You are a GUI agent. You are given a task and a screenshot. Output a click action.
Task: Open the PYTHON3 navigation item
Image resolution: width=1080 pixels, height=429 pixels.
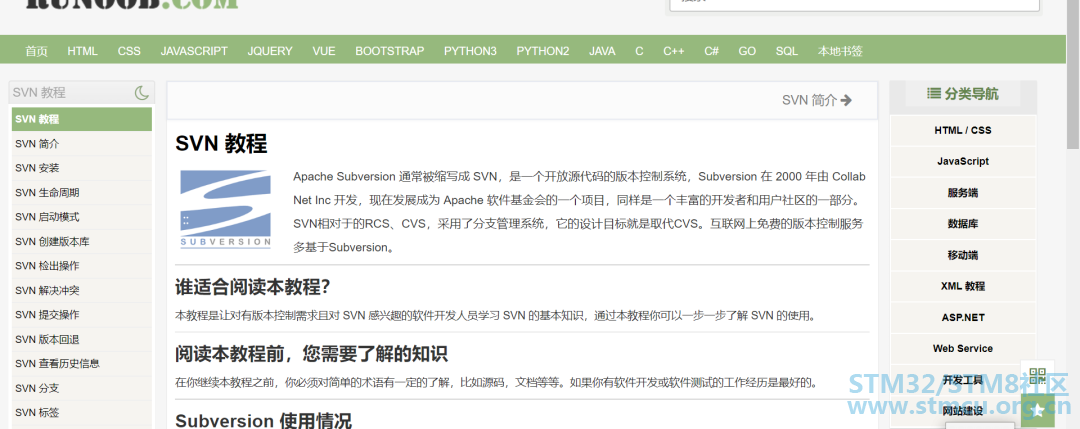click(470, 51)
